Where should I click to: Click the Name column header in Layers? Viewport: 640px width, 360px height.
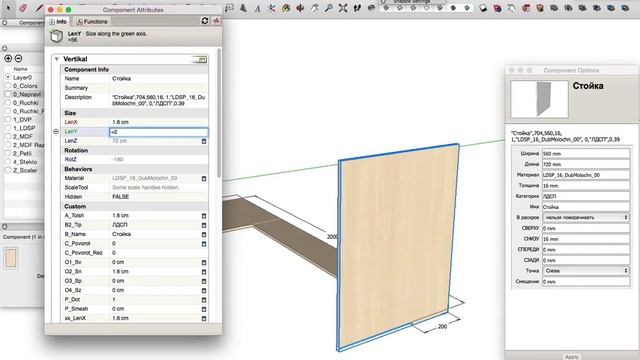point(20,69)
